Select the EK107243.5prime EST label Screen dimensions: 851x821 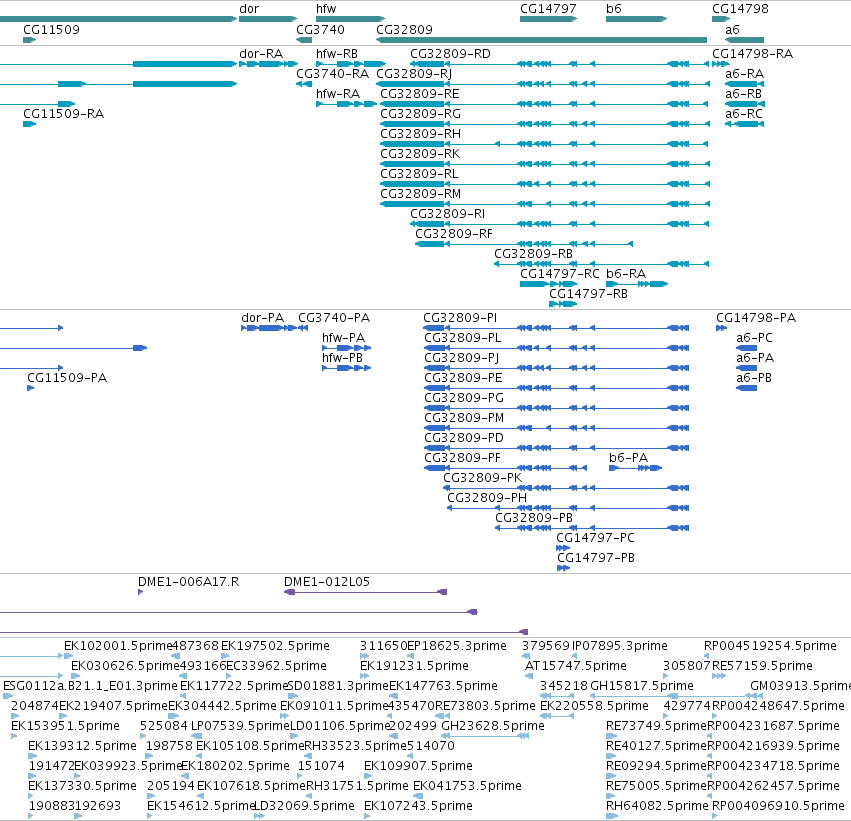(418, 806)
